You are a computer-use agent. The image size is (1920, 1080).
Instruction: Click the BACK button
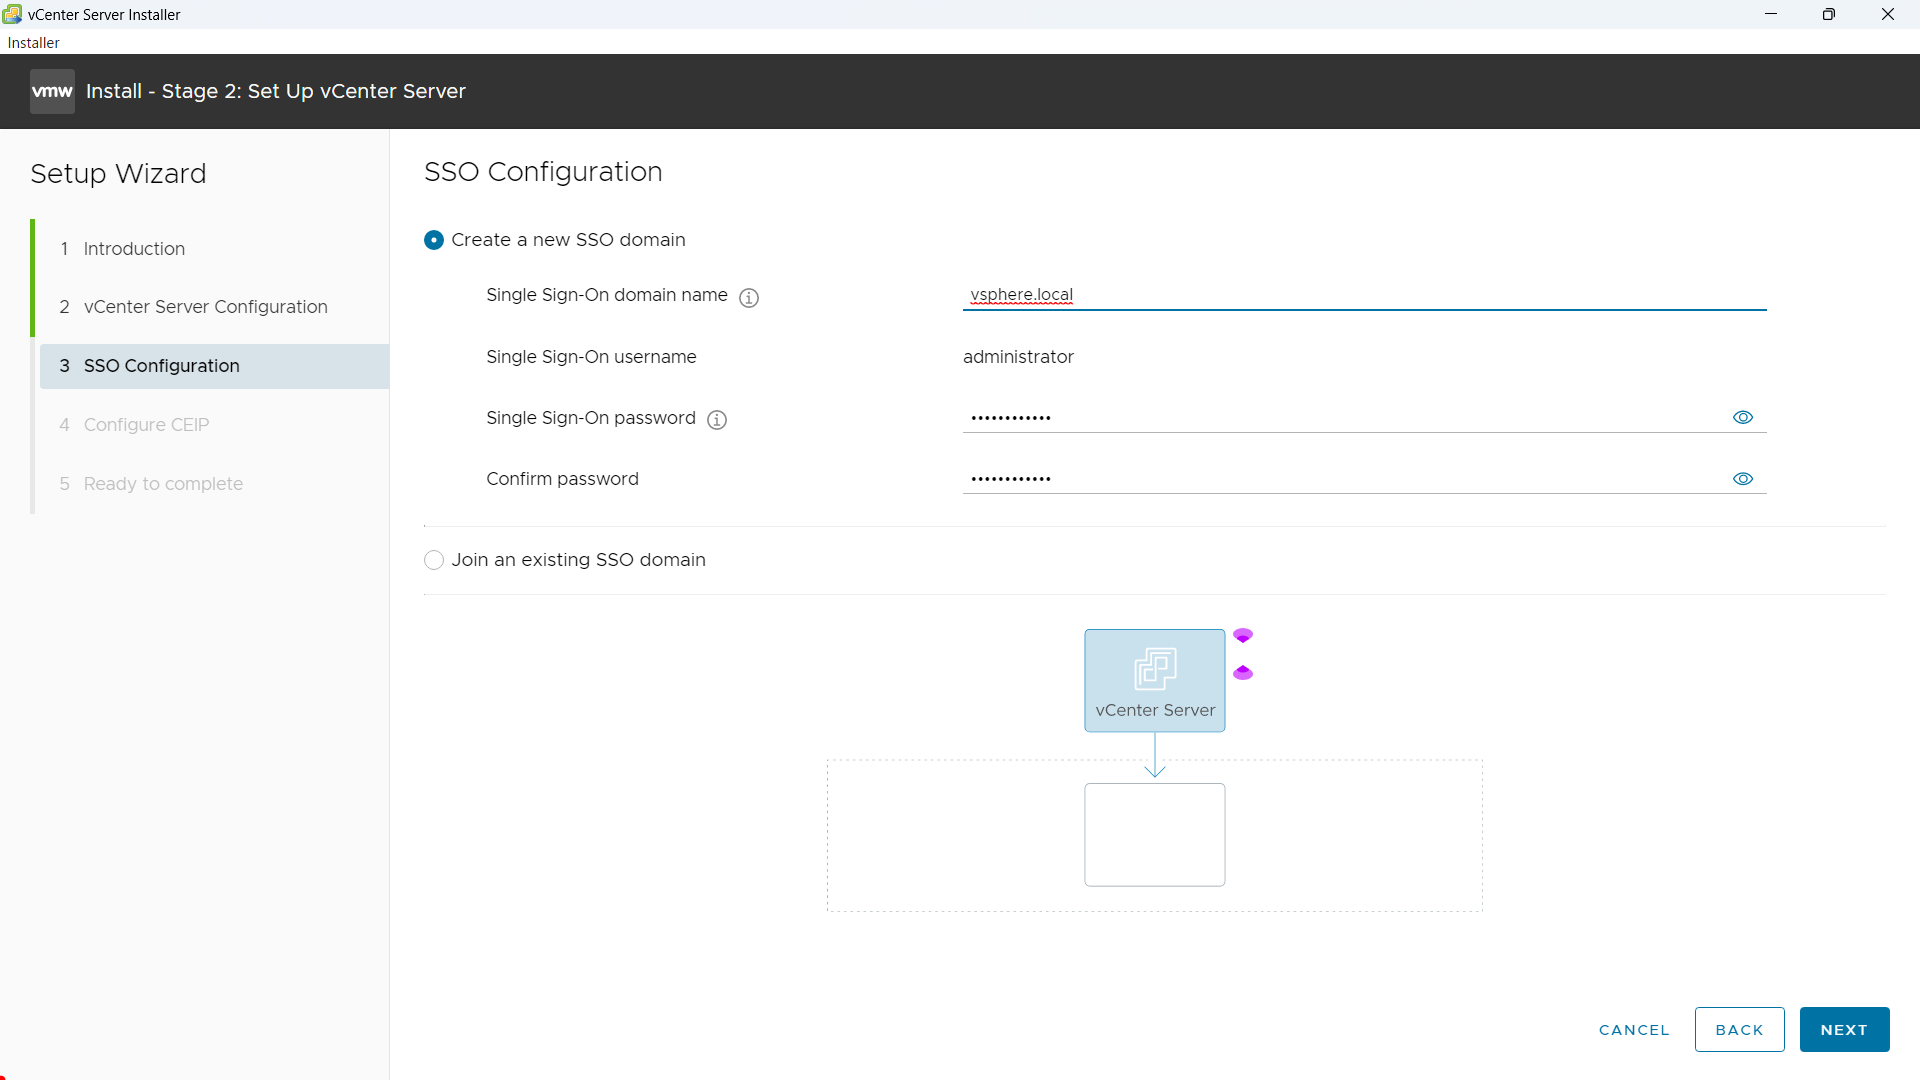point(1739,1029)
